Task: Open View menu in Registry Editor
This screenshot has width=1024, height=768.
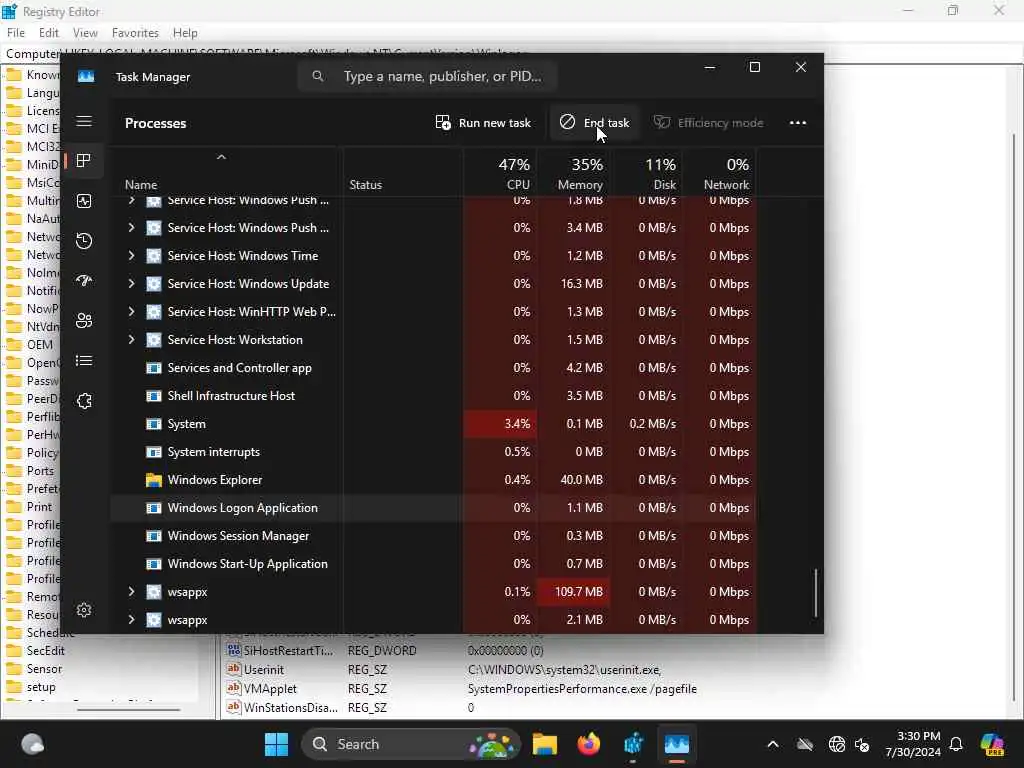Action: click(x=85, y=33)
